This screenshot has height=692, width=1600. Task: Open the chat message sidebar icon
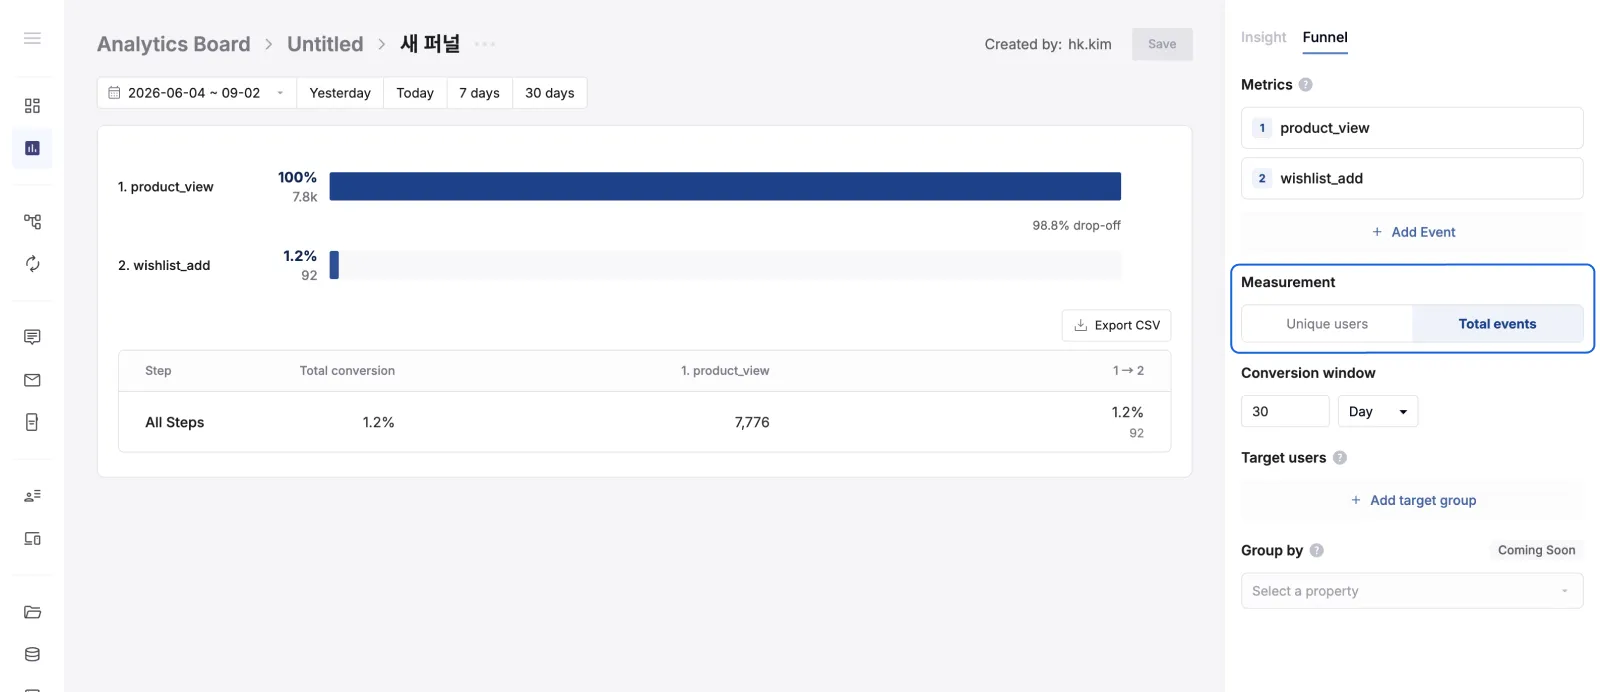click(x=32, y=337)
